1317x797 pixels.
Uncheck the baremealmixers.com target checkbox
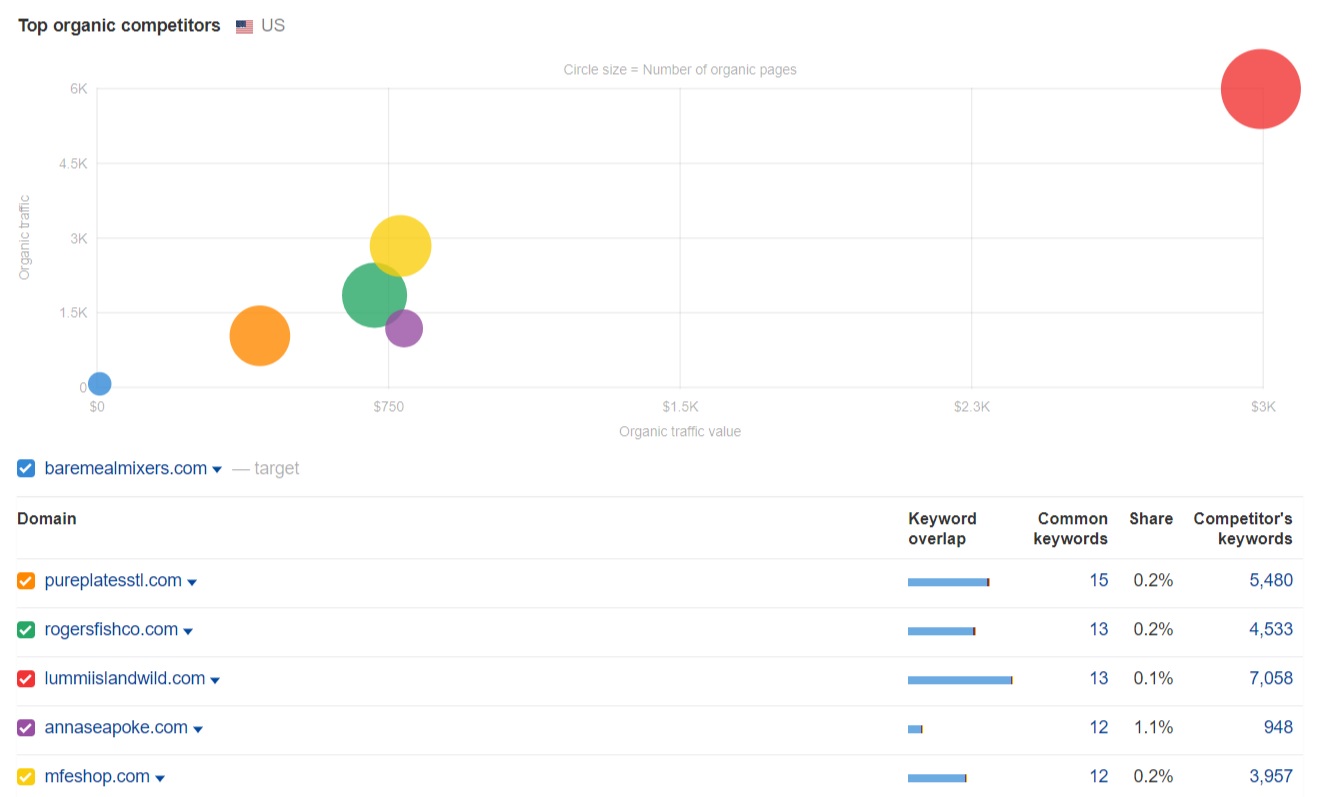(x=27, y=468)
